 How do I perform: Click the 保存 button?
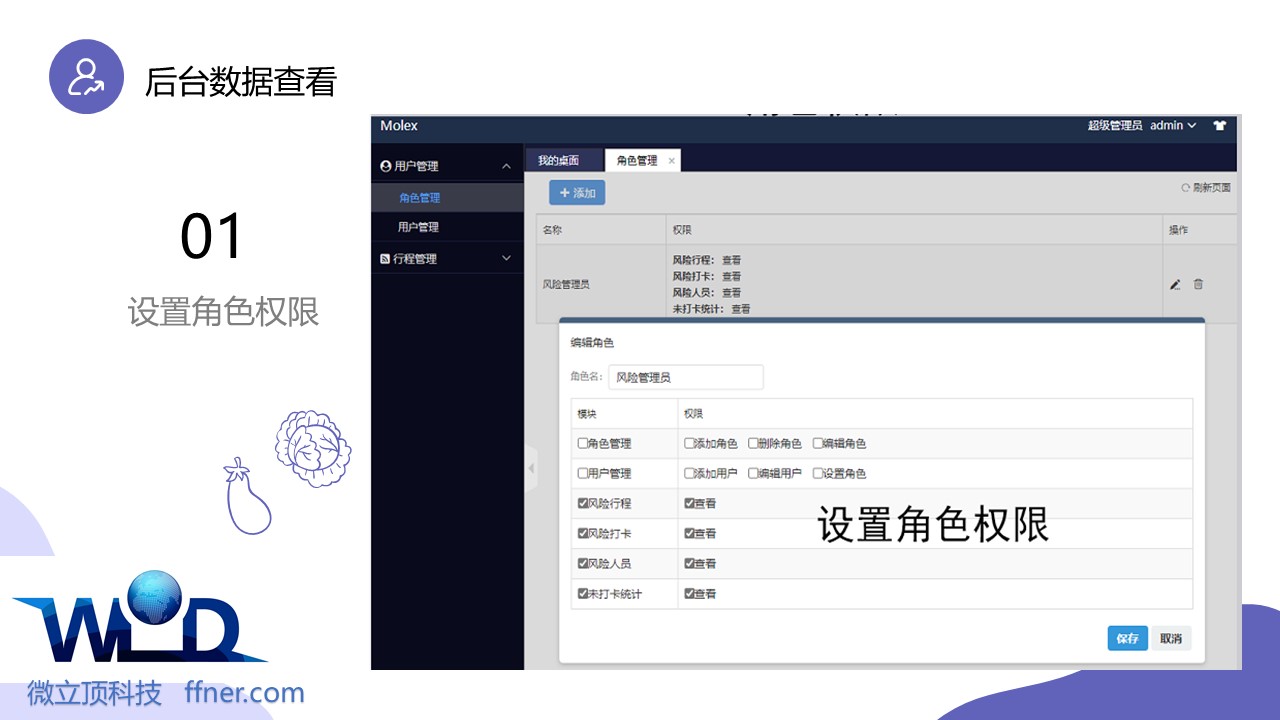(x=1127, y=639)
